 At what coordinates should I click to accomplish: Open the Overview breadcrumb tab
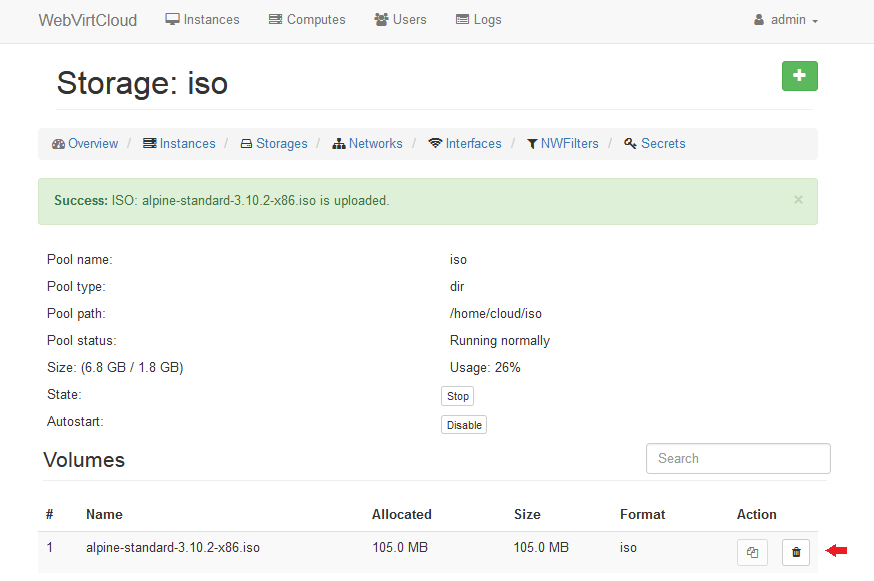click(85, 144)
